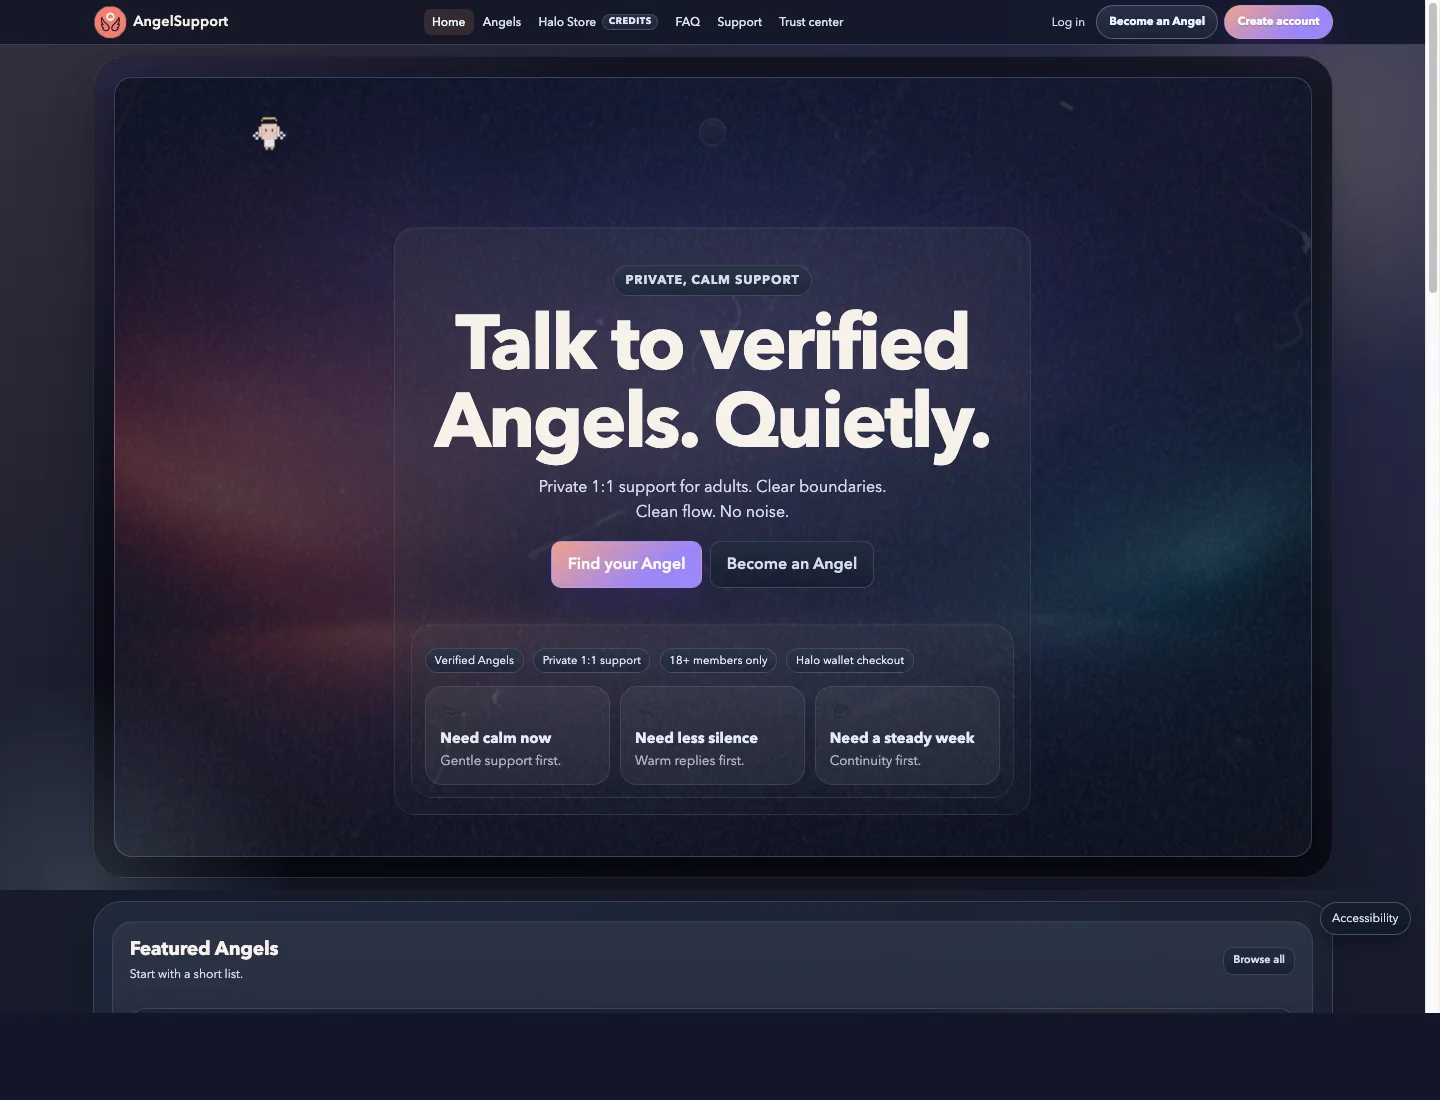Open the Need a steady week card
Screen dimensions: 1440x1100
pos(907,735)
